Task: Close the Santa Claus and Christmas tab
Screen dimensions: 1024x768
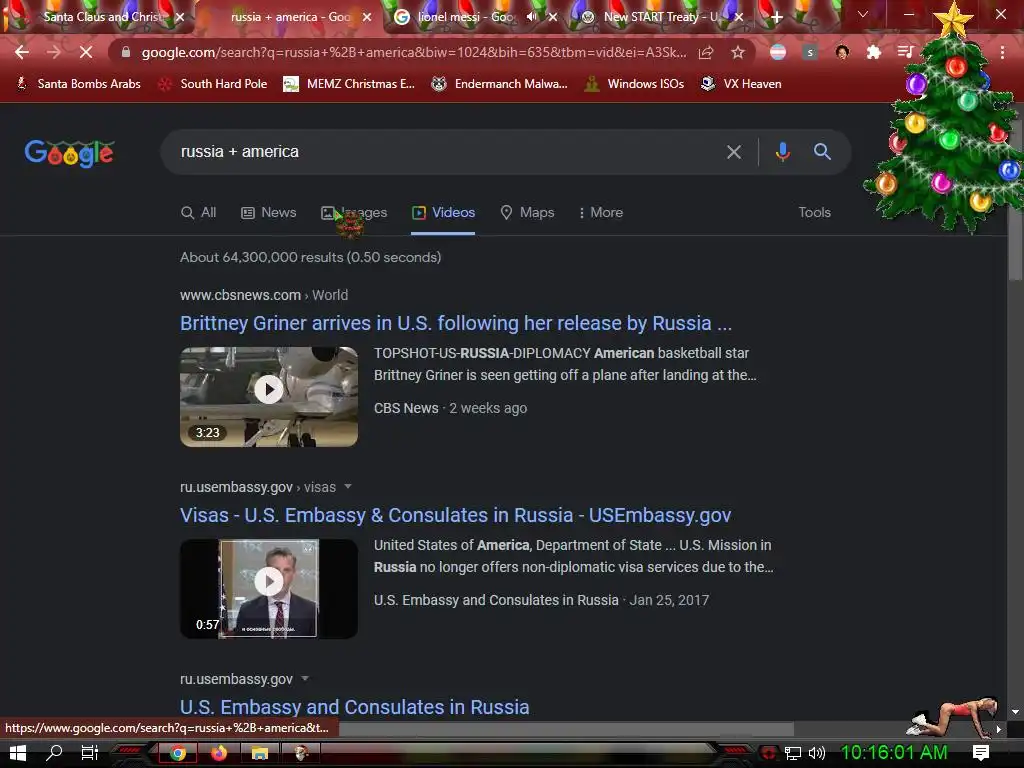Action: click(180, 17)
